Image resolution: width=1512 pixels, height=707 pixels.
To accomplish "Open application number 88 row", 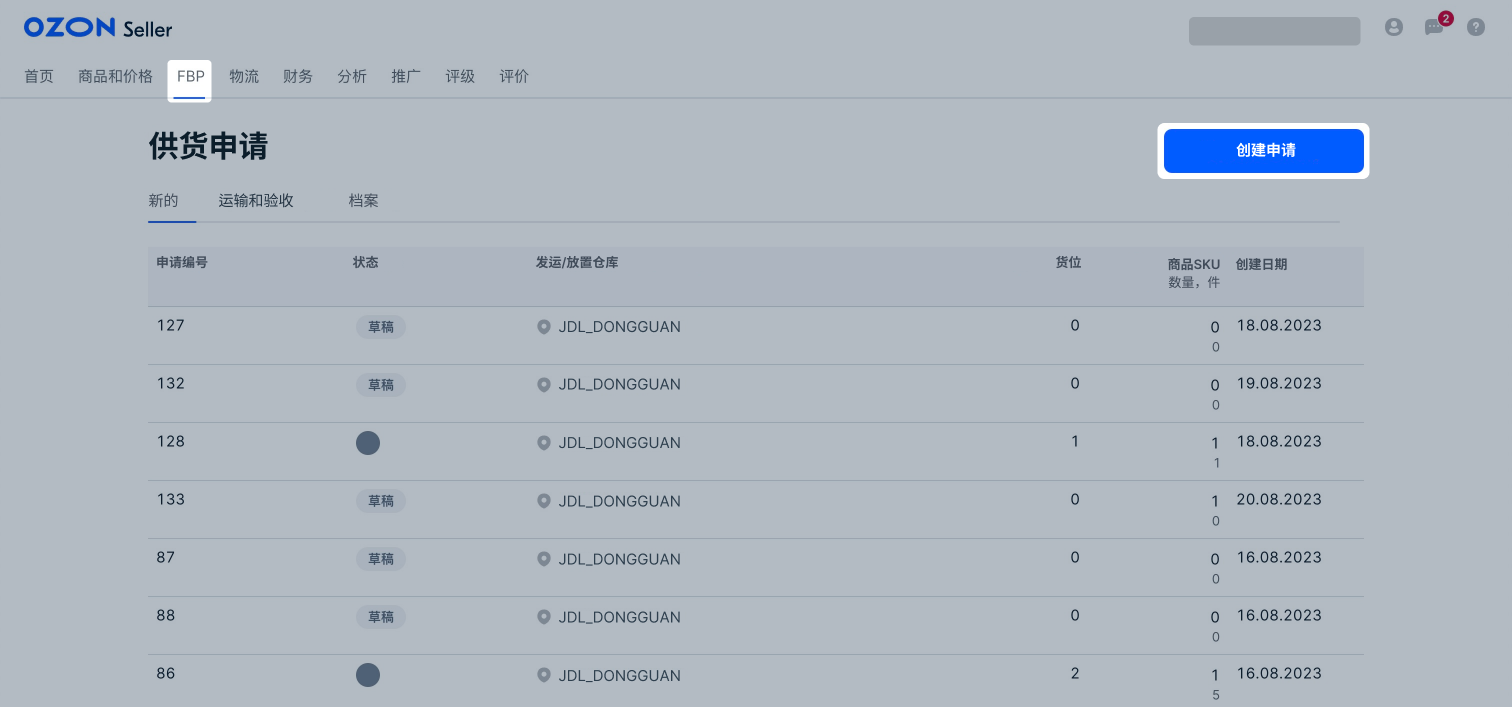I will (756, 626).
